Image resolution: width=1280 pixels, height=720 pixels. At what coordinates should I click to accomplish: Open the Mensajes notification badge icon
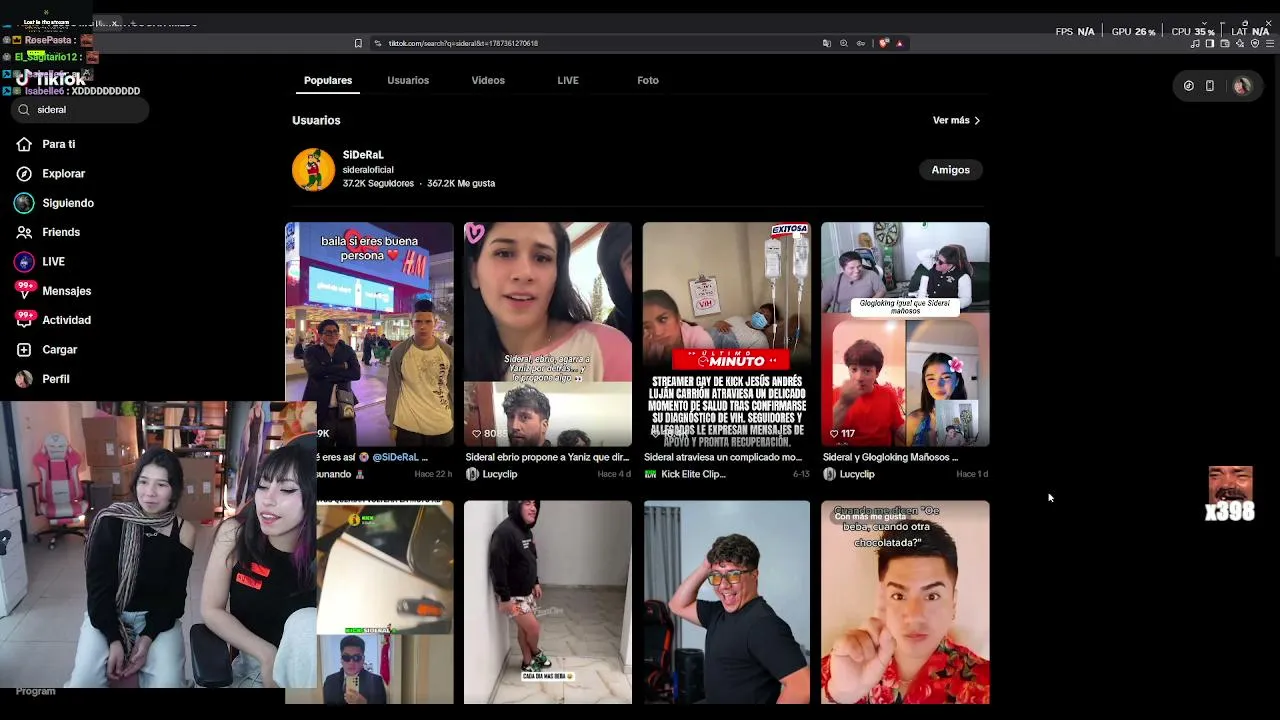(24, 290)
